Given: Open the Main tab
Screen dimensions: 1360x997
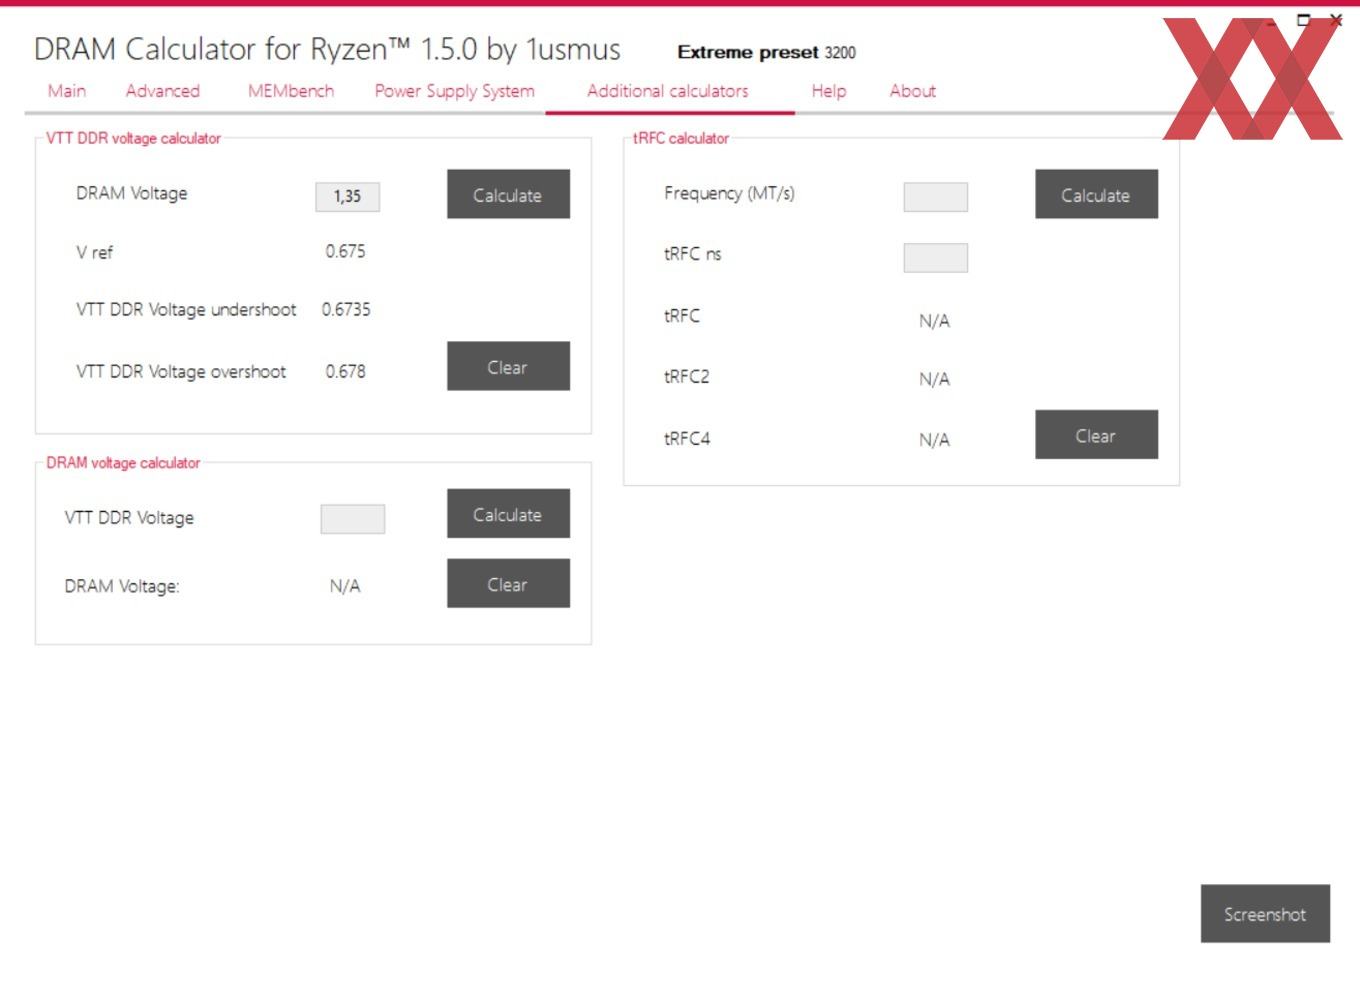Looking at the screenshot, I should 67,91.
